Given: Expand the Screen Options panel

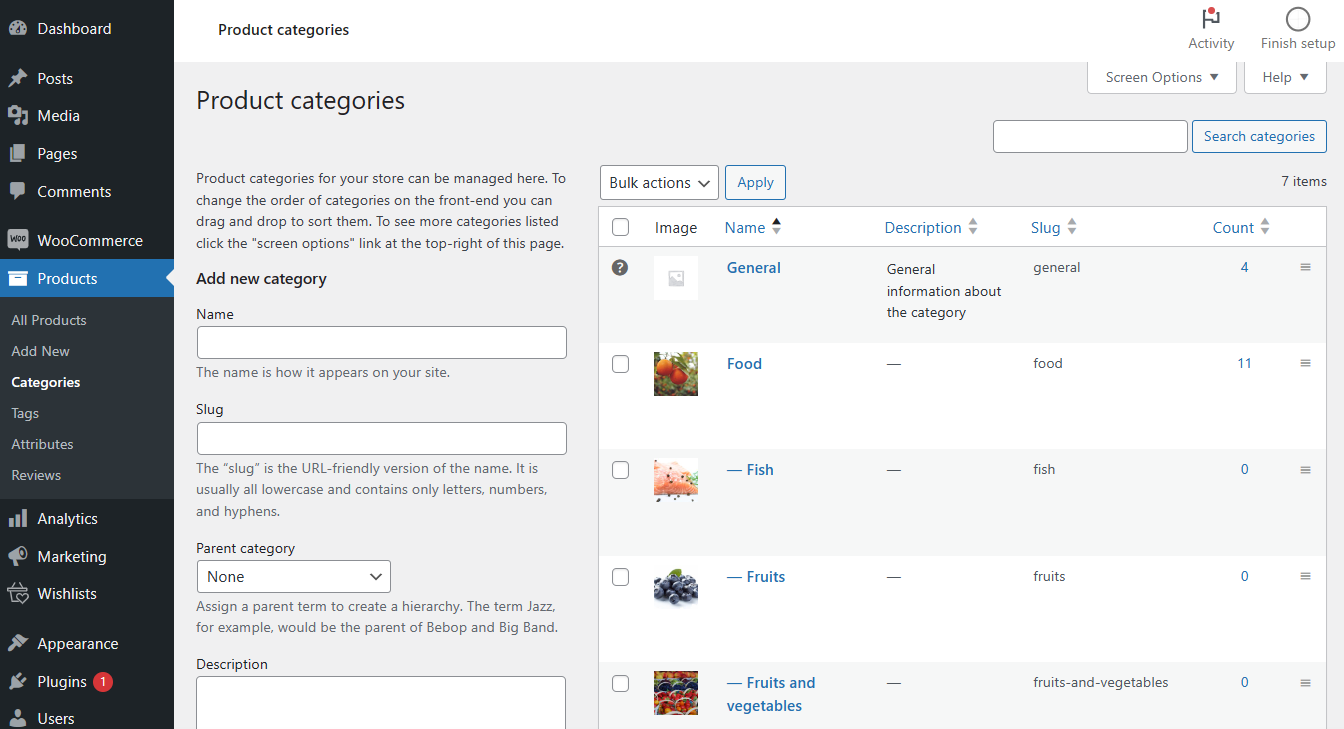Looking at the screenshot, I should (1161, 77).
